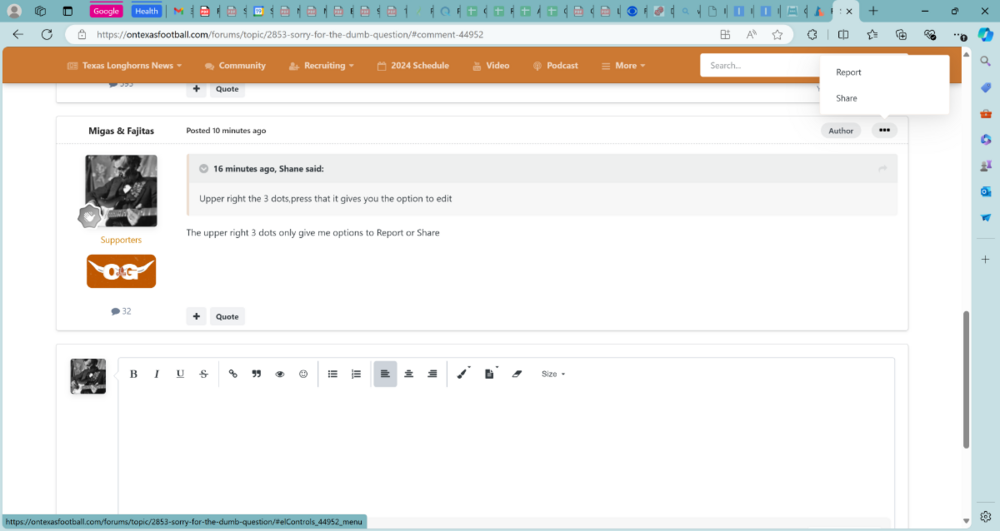Toggle italic text in the reply editor
The height and width of the screenshot is (531, 1000).
pyautogui.click(x=157, y=374)
